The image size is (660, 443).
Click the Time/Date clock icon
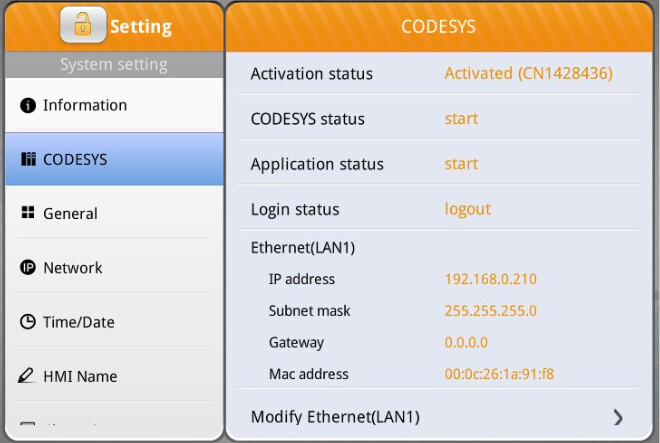coord(28,322)
